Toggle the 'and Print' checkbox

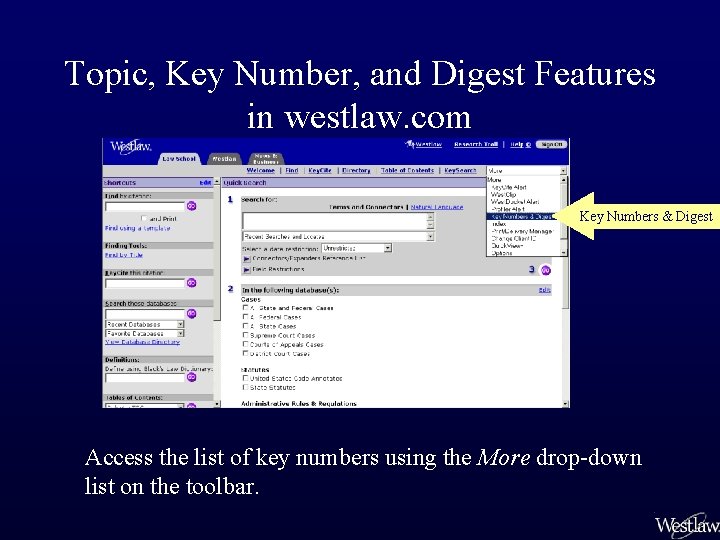[144, 219]
